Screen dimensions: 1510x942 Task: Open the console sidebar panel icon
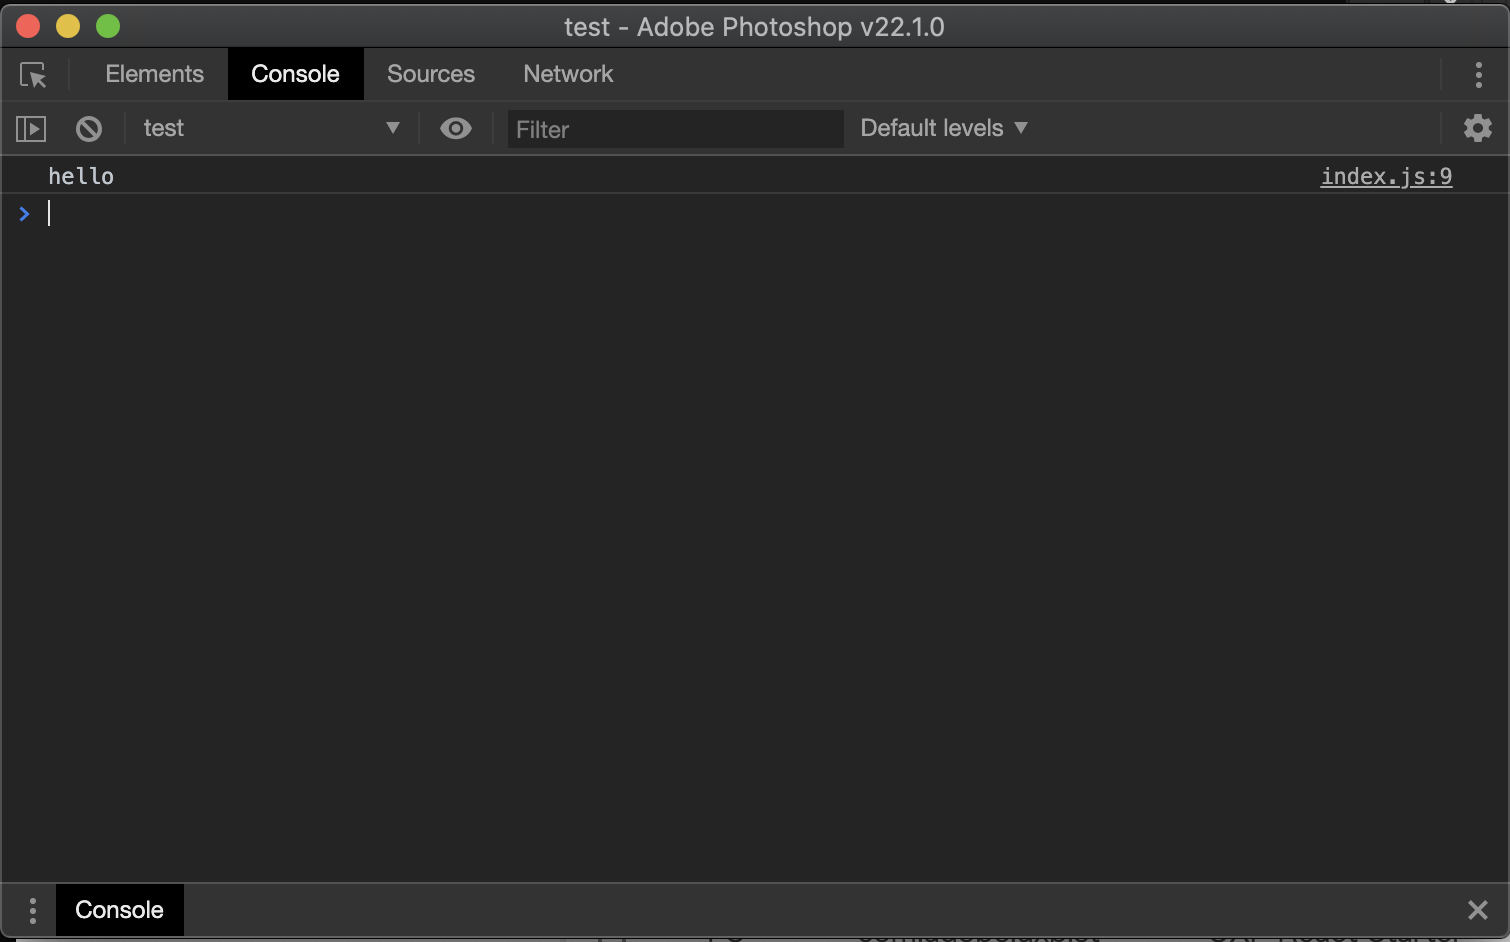click(31, 128)
